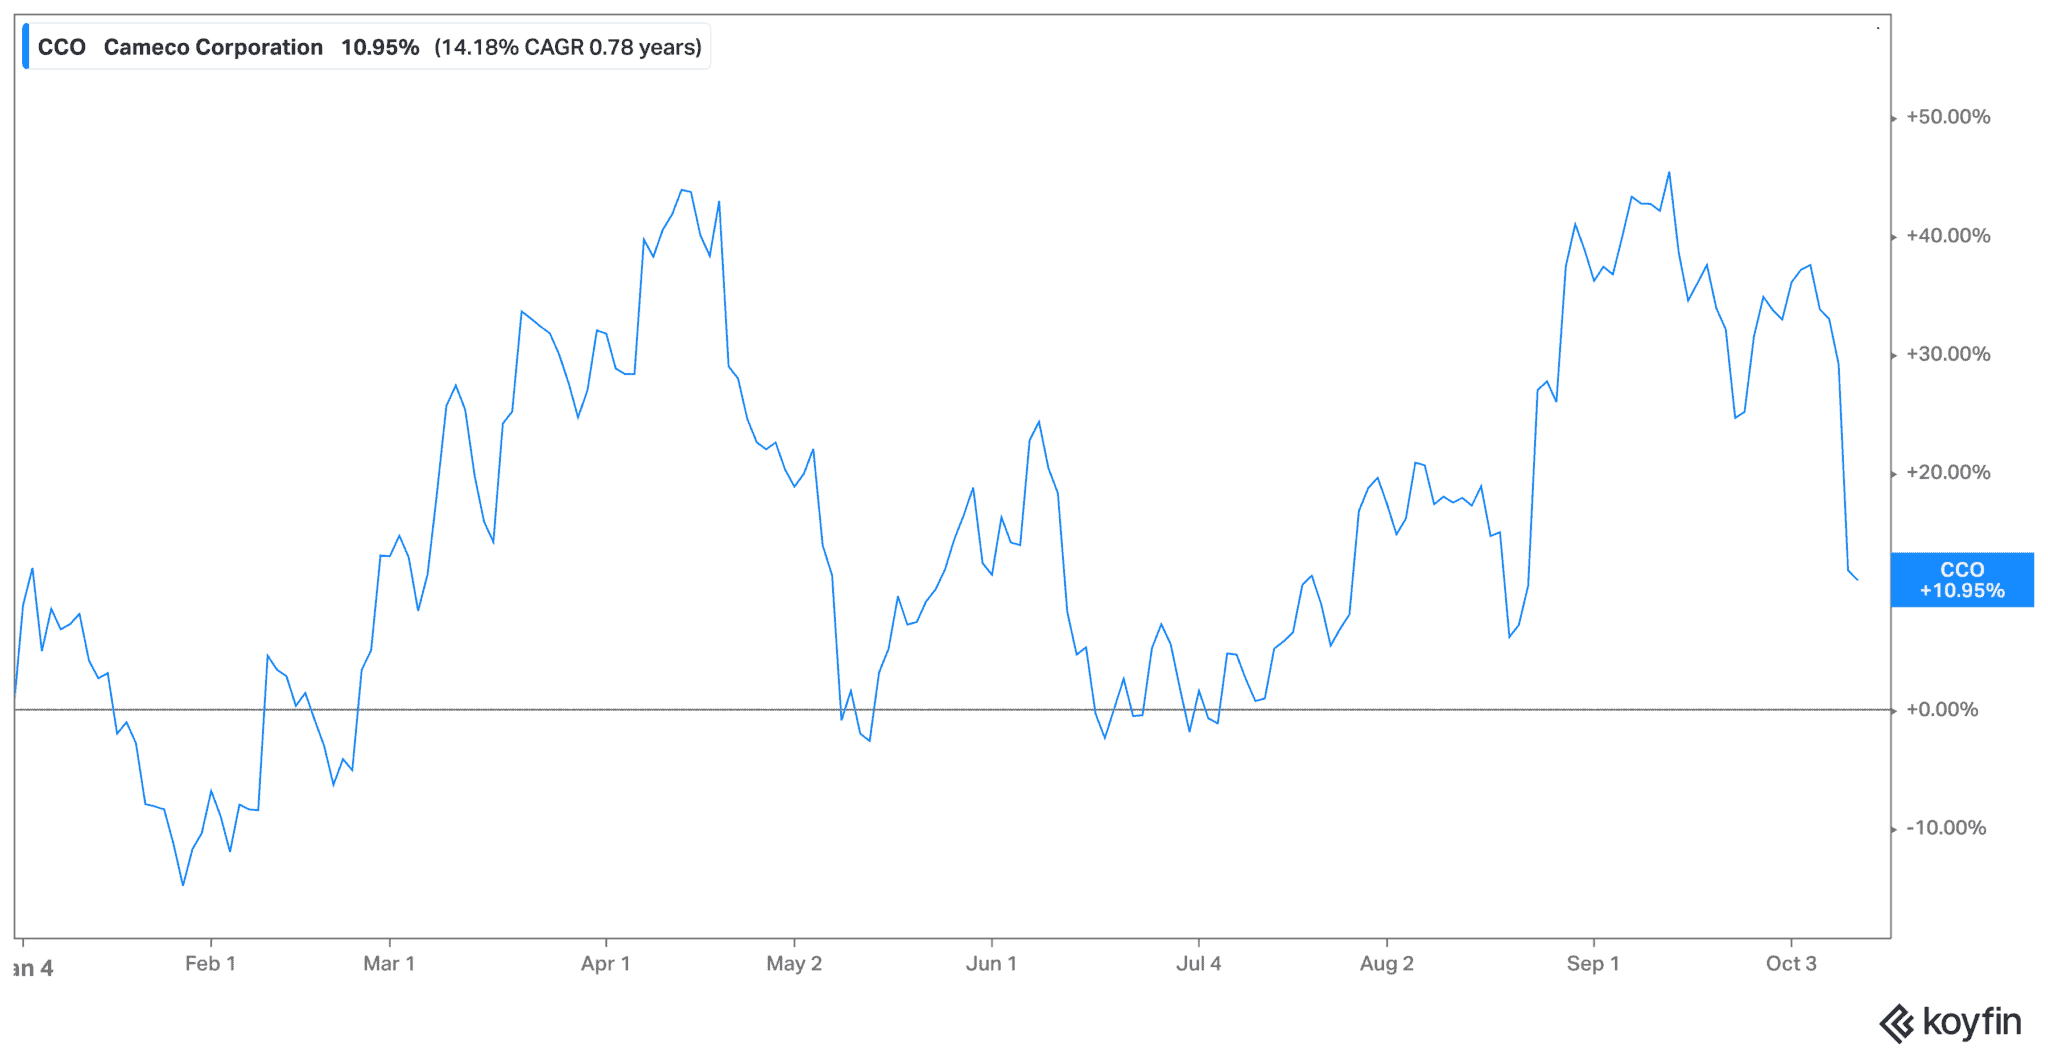The image size is (2048, 1058).
Task: Click the Apr 1 date label
Action: (x=605, y=963)
